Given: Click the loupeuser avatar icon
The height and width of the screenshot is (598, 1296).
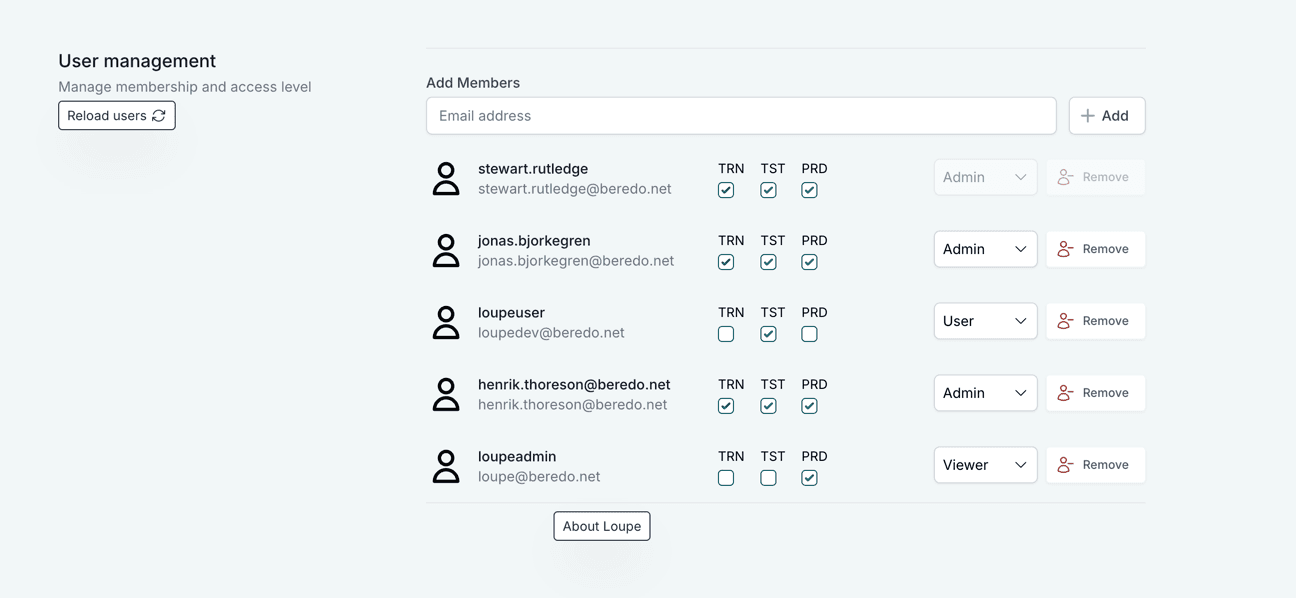Looking at the screenshot, I should 446,323.
